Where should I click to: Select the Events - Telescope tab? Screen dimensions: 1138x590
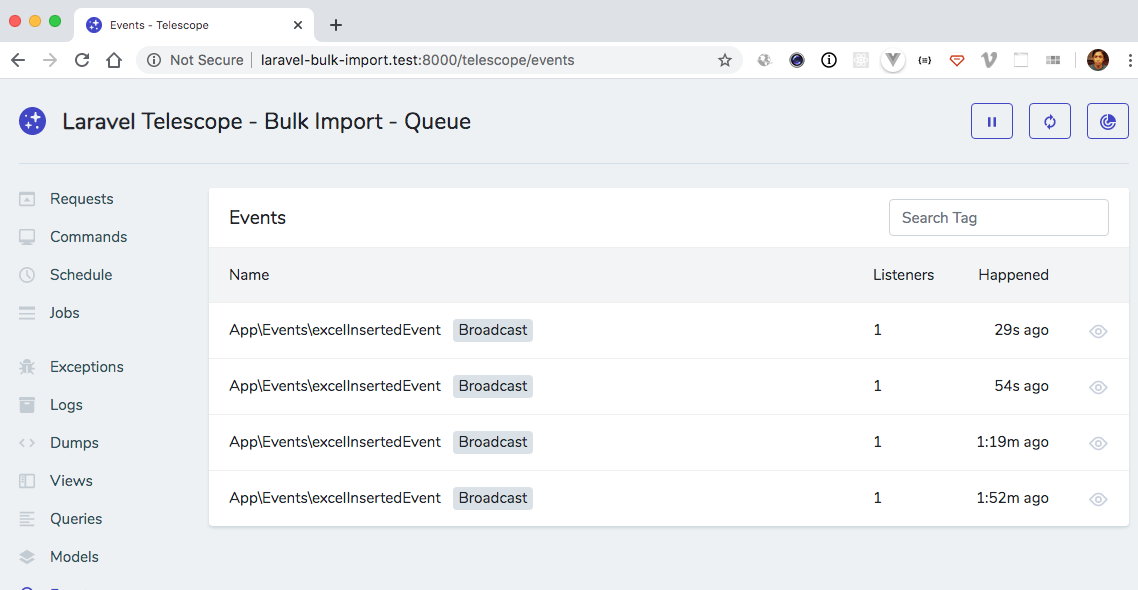(x=194, y=25)
